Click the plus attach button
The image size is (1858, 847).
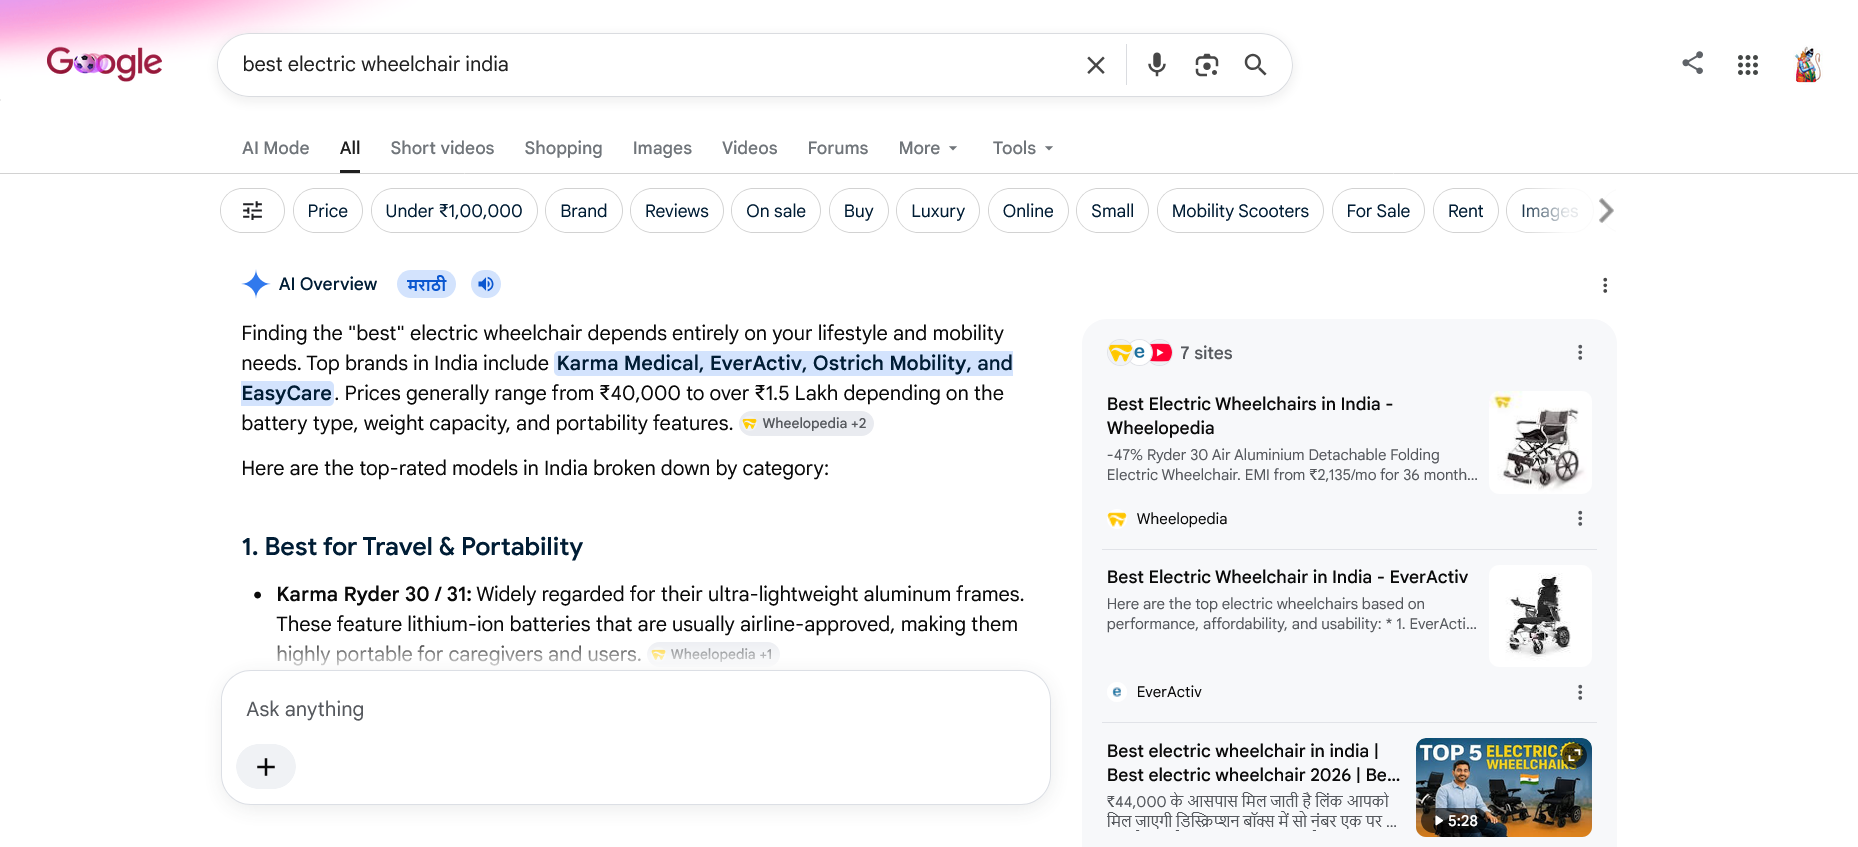point(266,767)
